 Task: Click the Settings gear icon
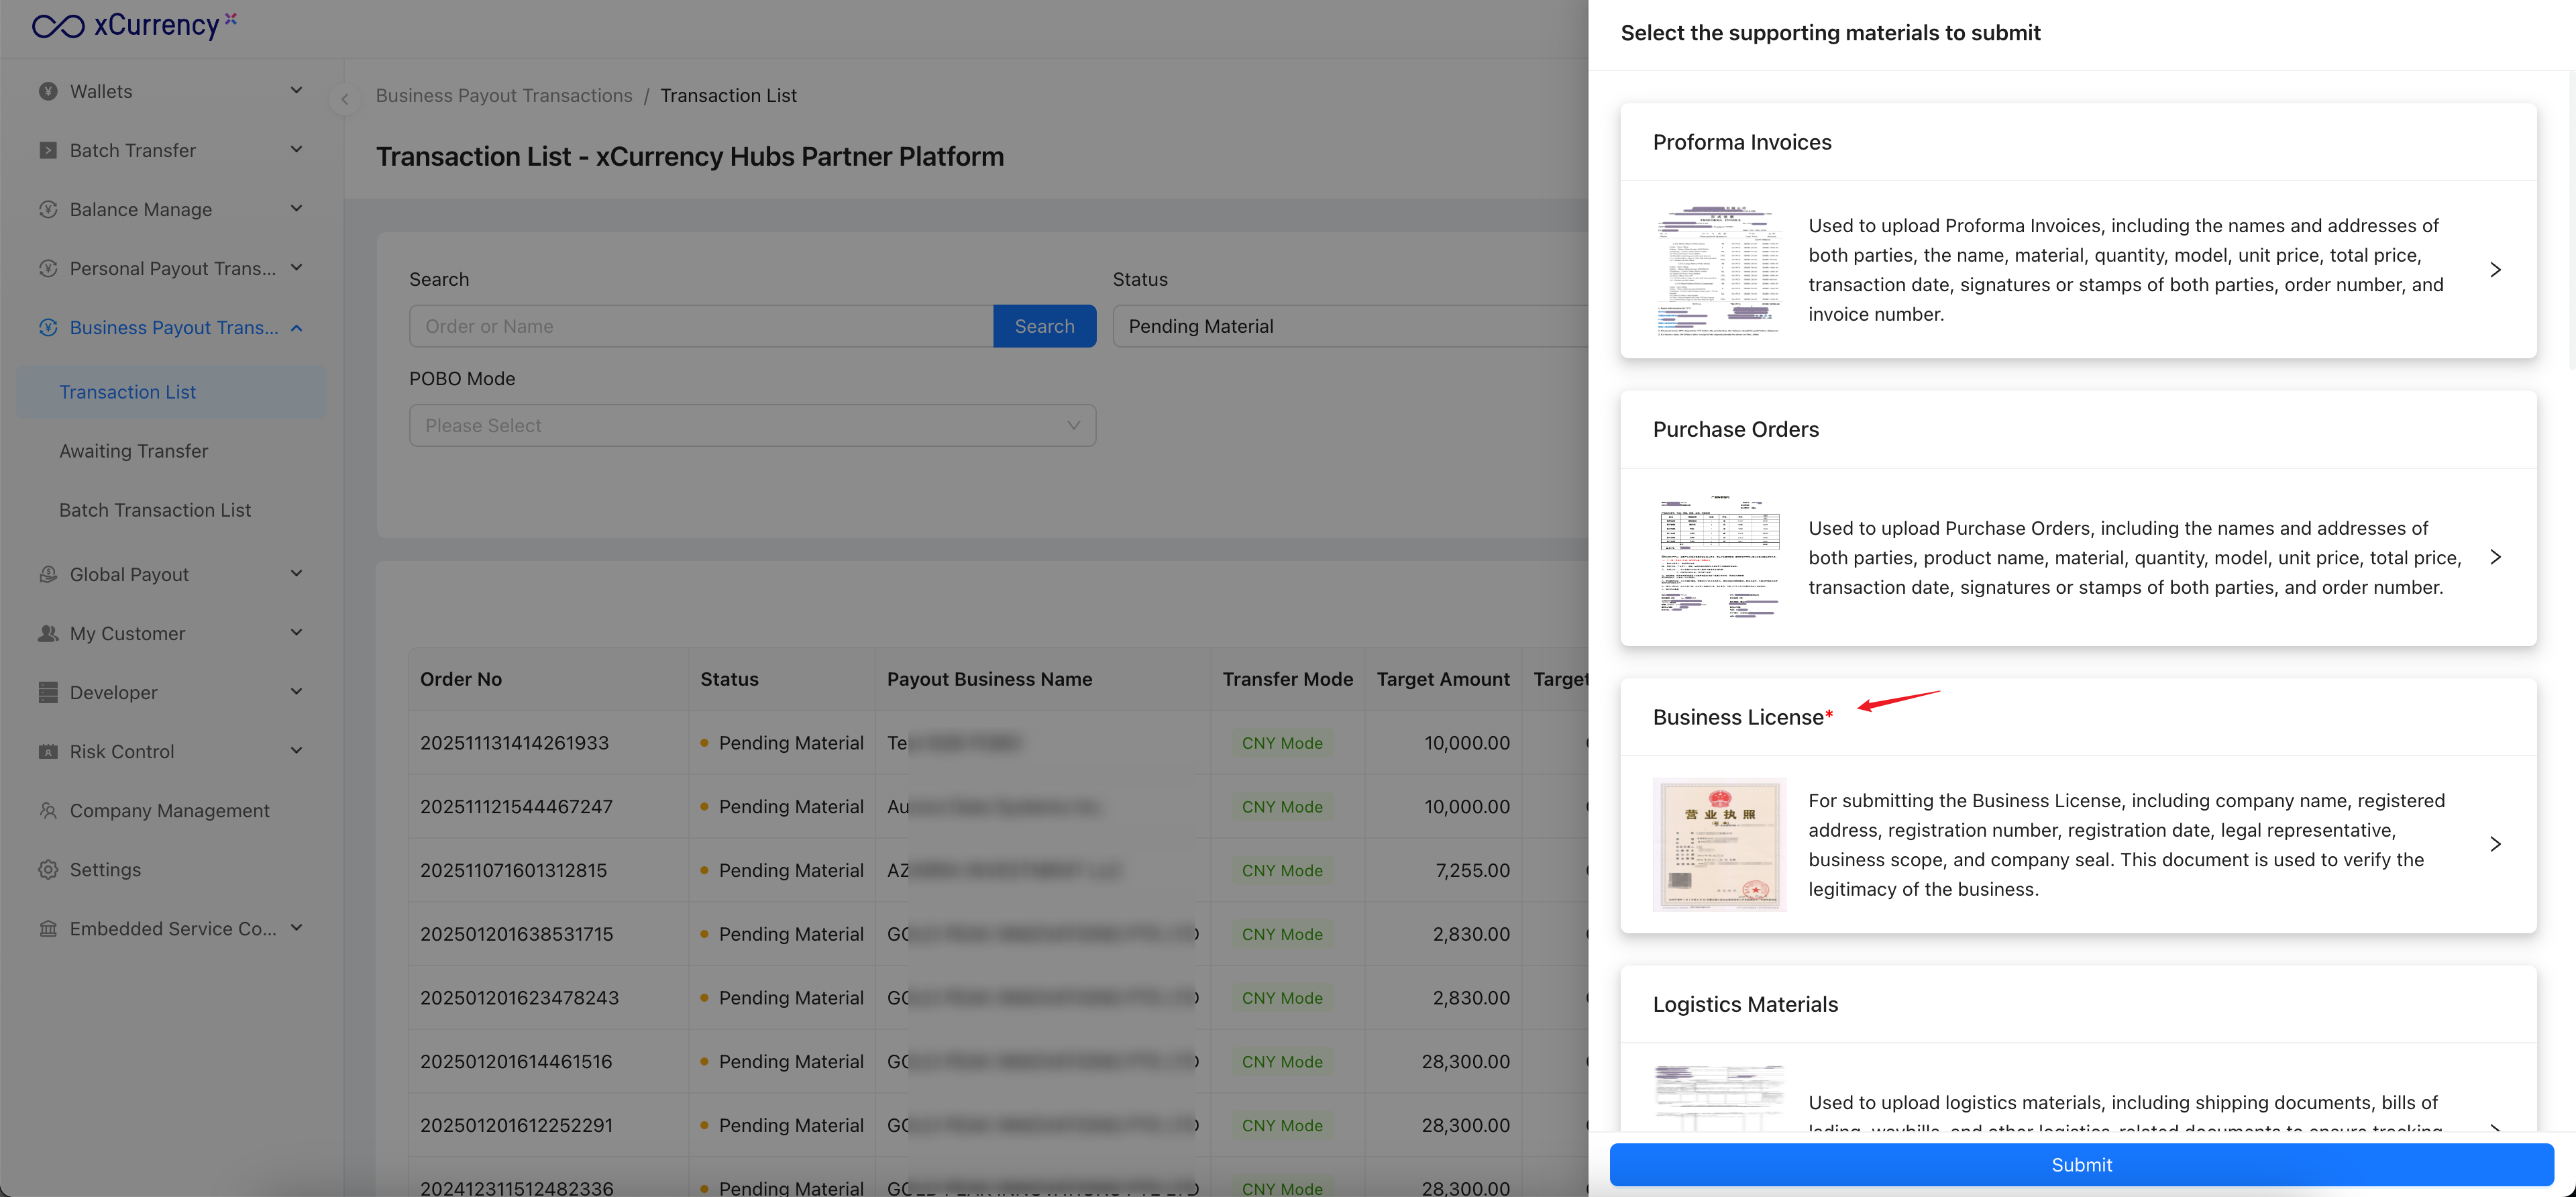click(48, 869)
